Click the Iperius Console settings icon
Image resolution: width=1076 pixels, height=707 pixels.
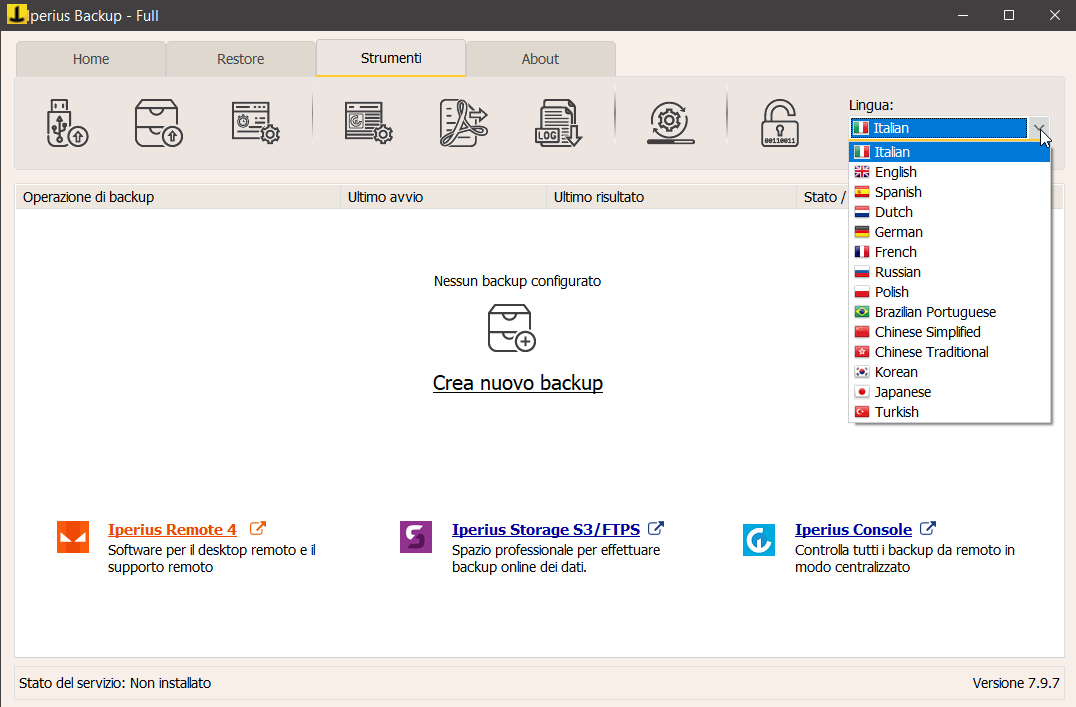pos(369,123)
